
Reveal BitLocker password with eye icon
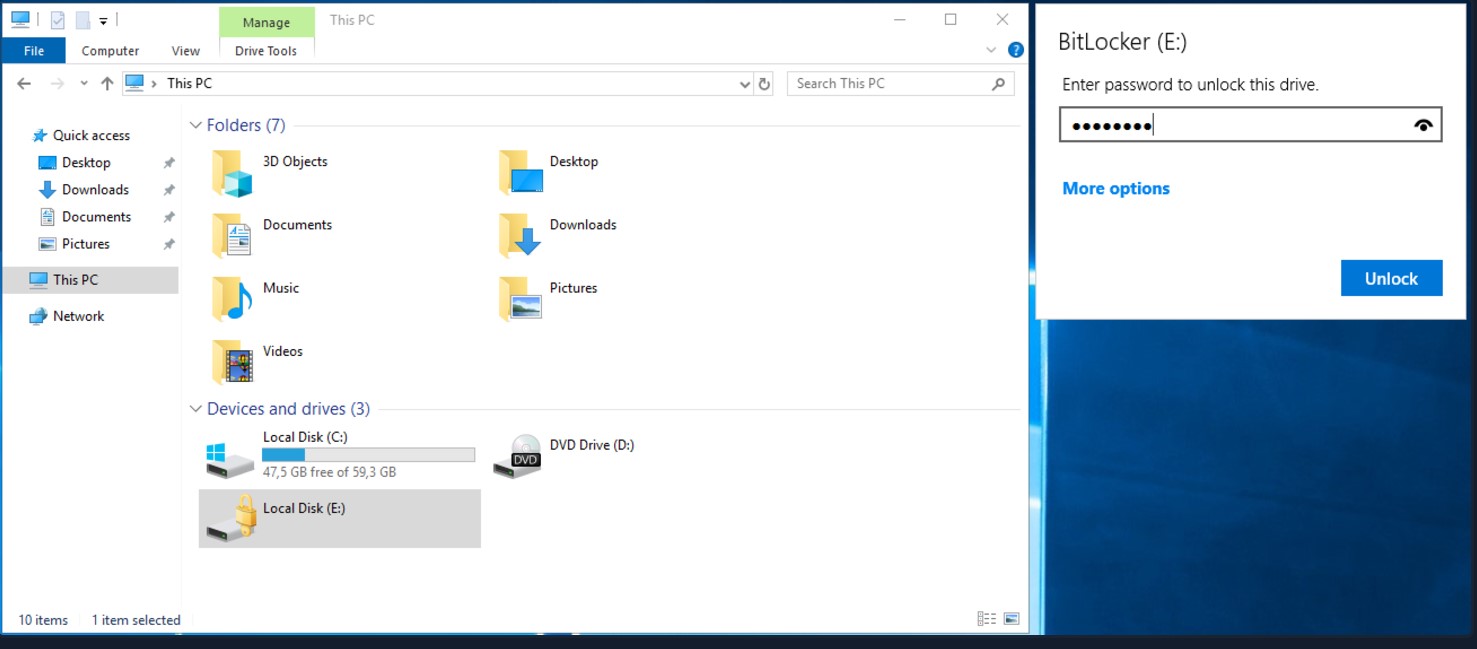[1423, 125]
